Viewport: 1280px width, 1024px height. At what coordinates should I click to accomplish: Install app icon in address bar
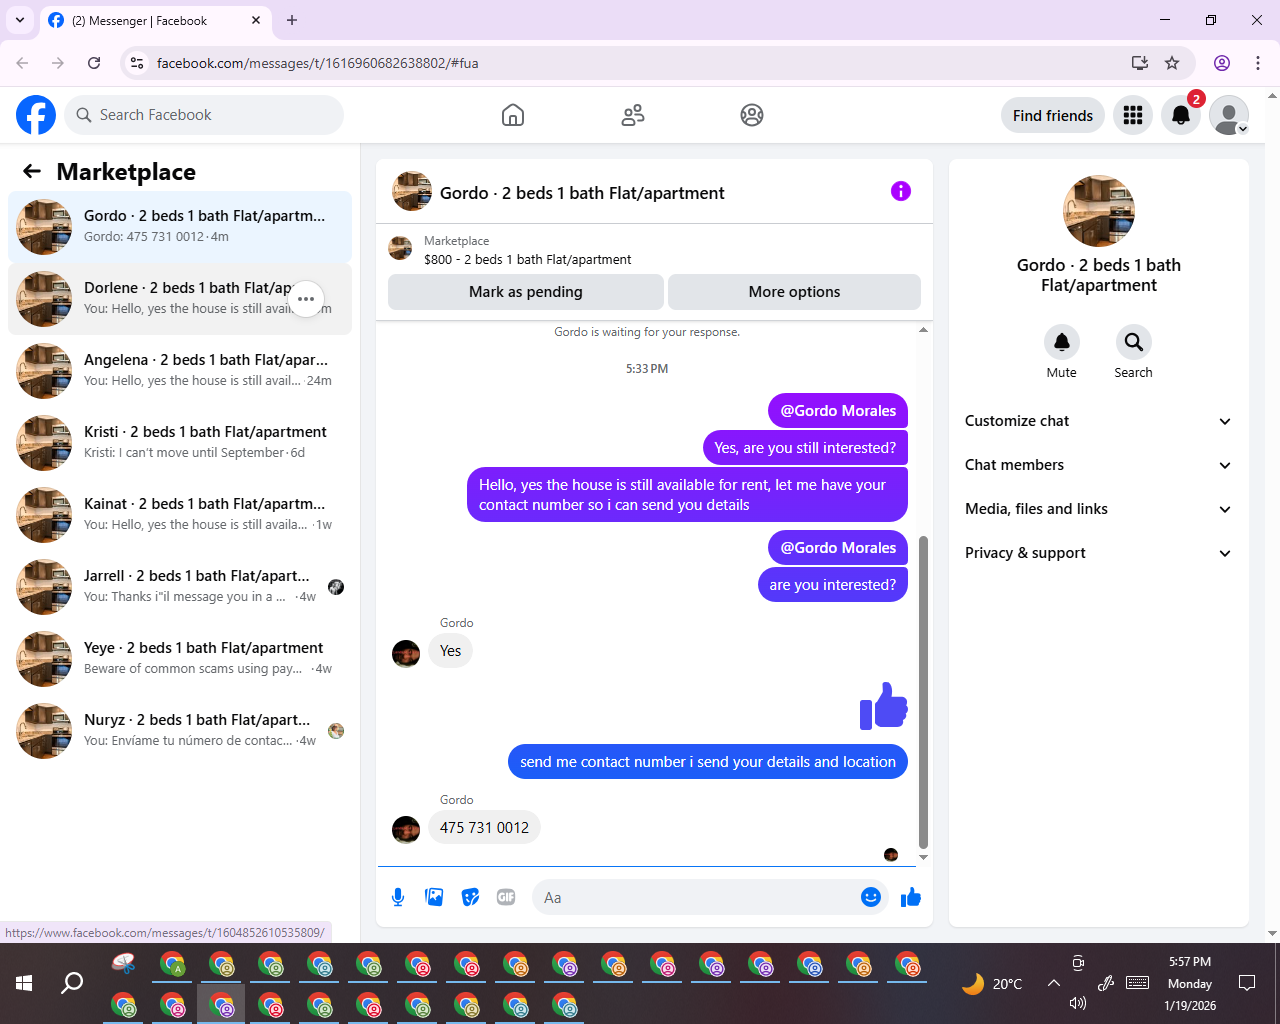click(x=1139, y=63)
